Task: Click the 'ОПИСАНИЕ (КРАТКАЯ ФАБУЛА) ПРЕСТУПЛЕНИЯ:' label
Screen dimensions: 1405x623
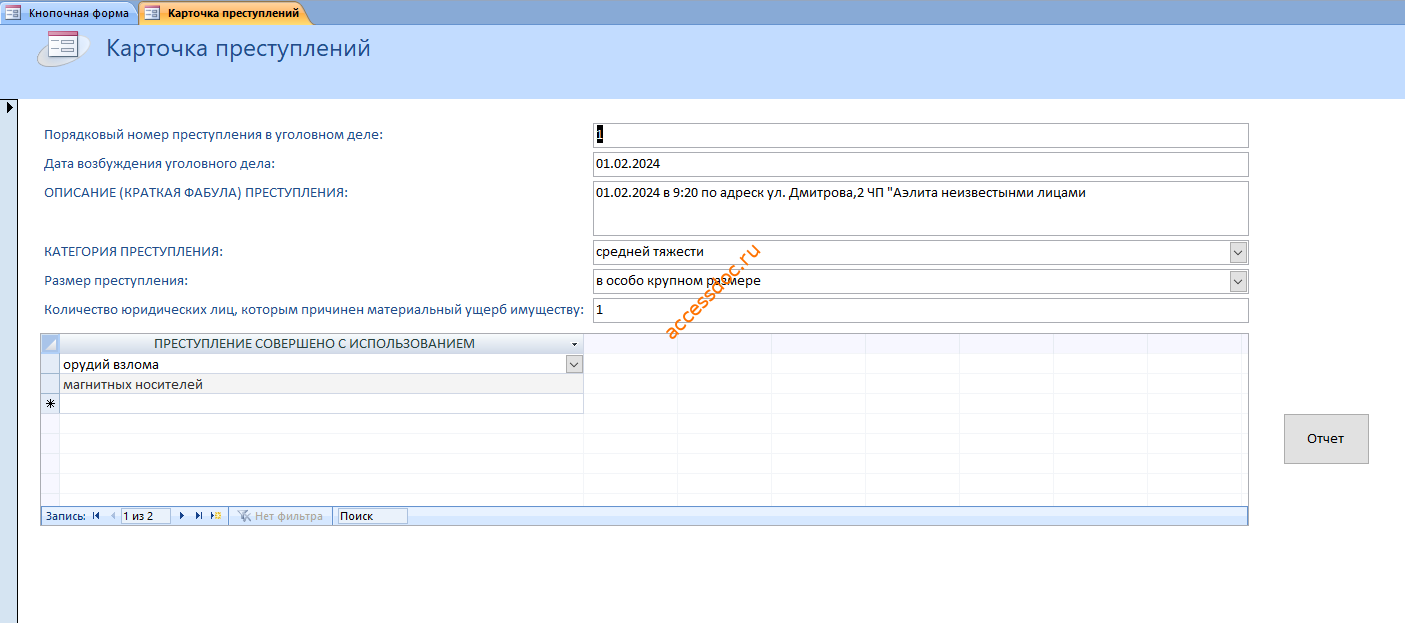Action: pos(196,193)
